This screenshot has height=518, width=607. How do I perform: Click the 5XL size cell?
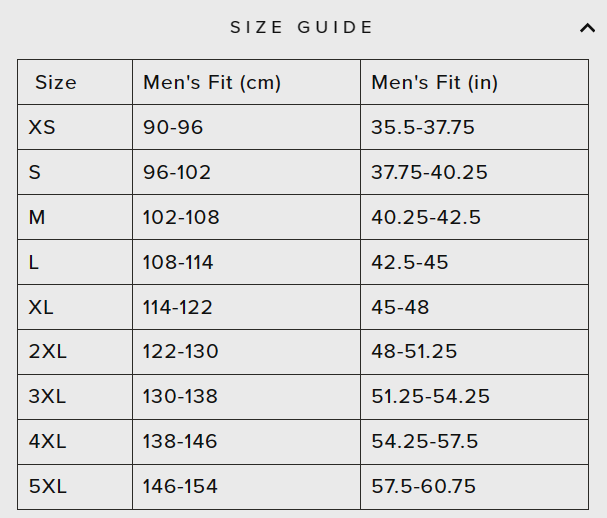47,487
